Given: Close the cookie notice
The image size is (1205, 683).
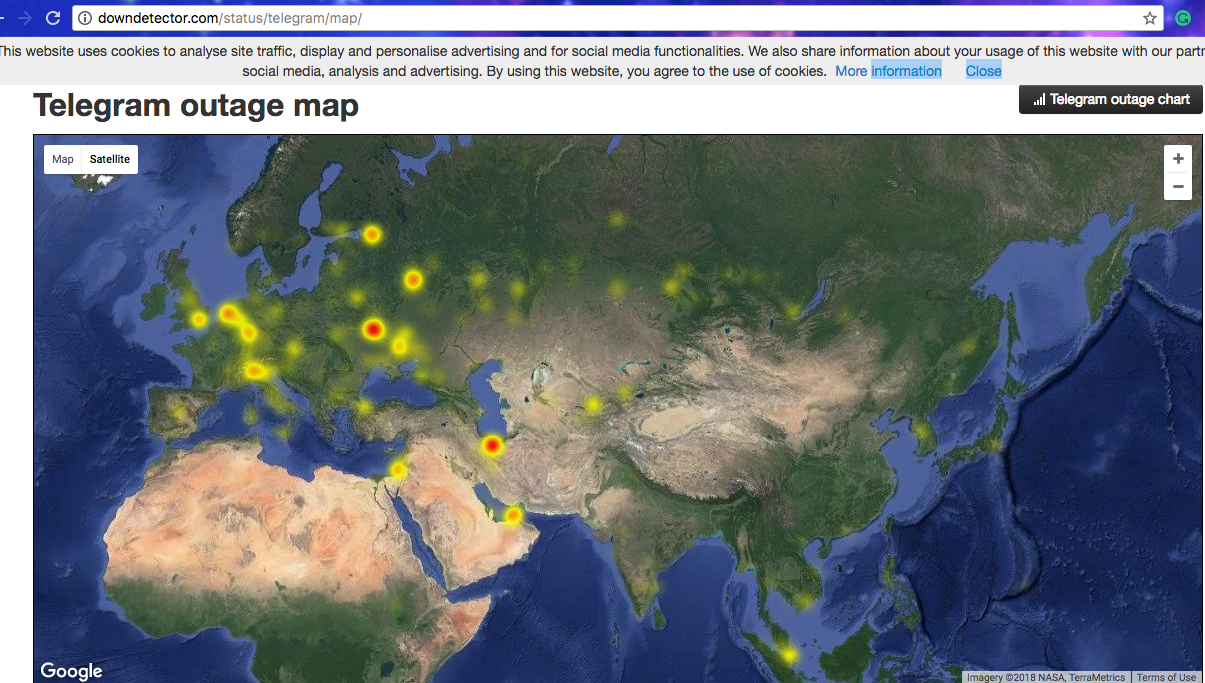Looking at the screenshot, I should tap(983, 71).
